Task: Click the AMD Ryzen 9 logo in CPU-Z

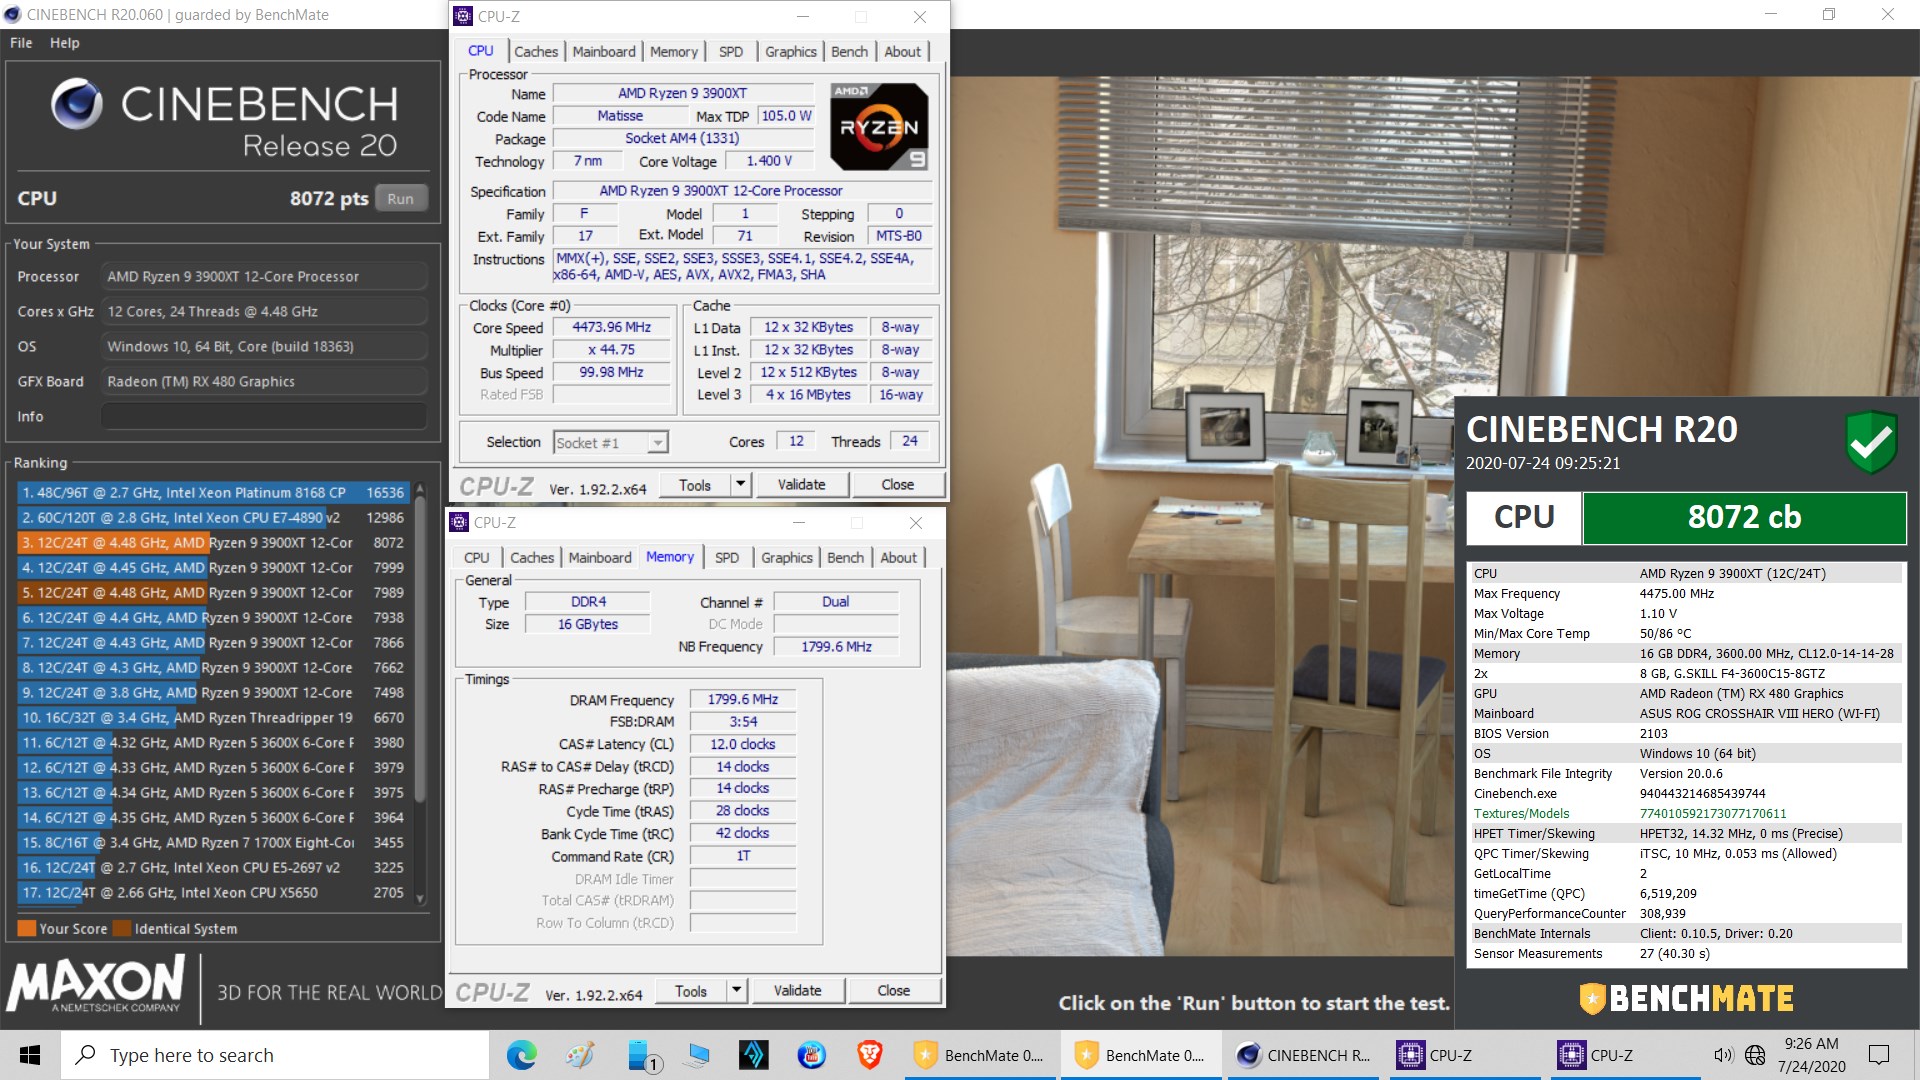Action: point(879,127)
